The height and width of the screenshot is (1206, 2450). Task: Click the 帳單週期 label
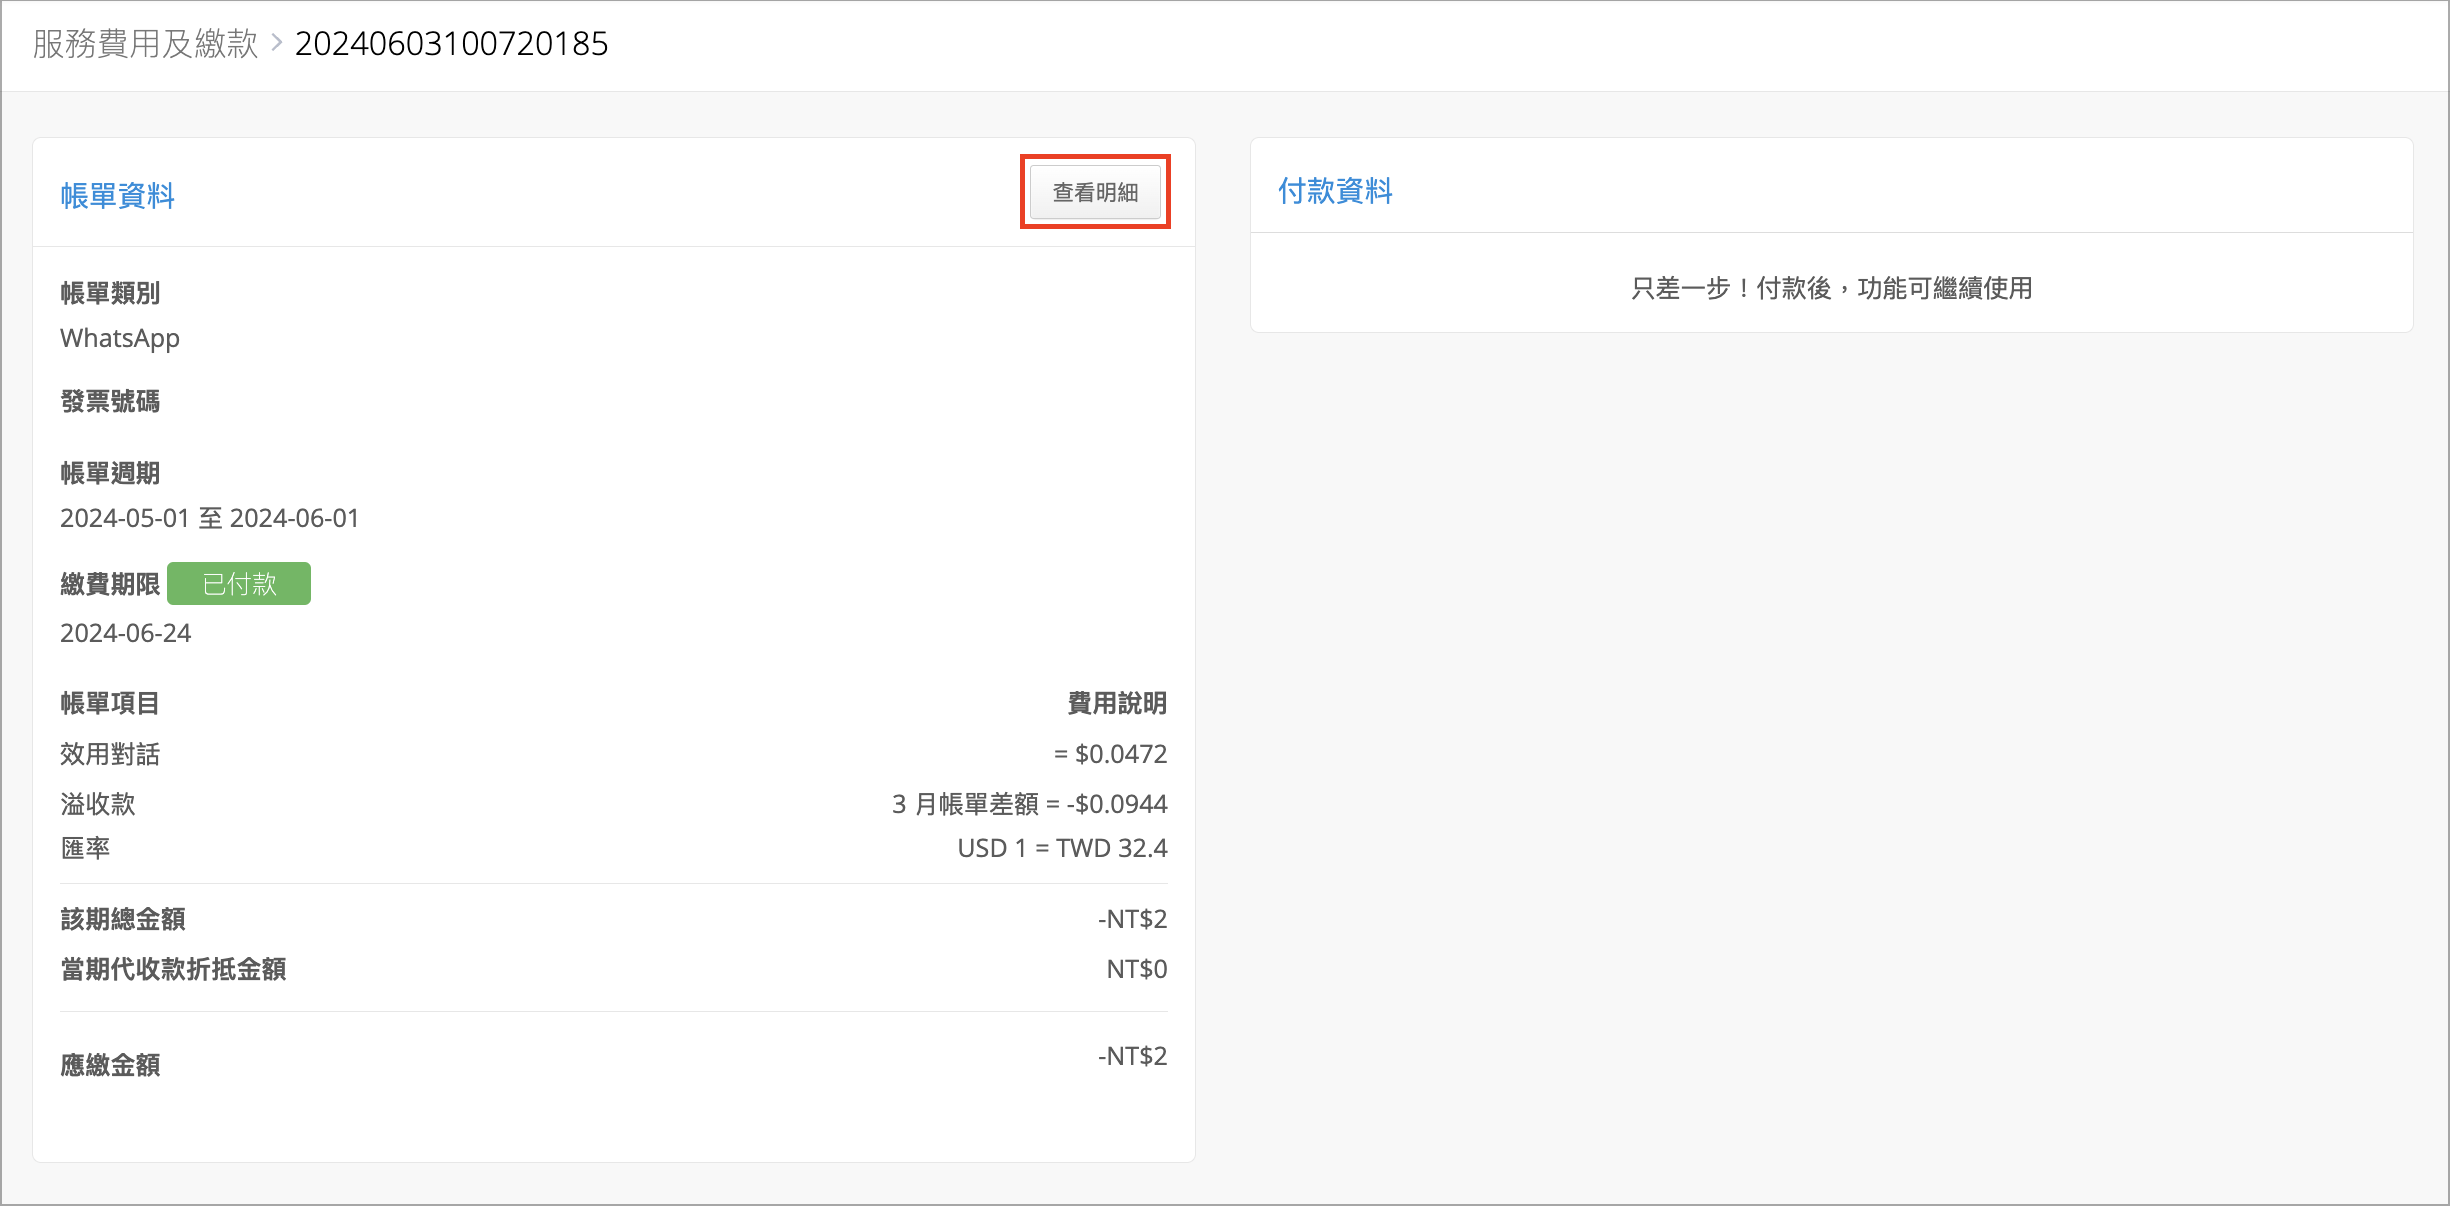[110, 473]
